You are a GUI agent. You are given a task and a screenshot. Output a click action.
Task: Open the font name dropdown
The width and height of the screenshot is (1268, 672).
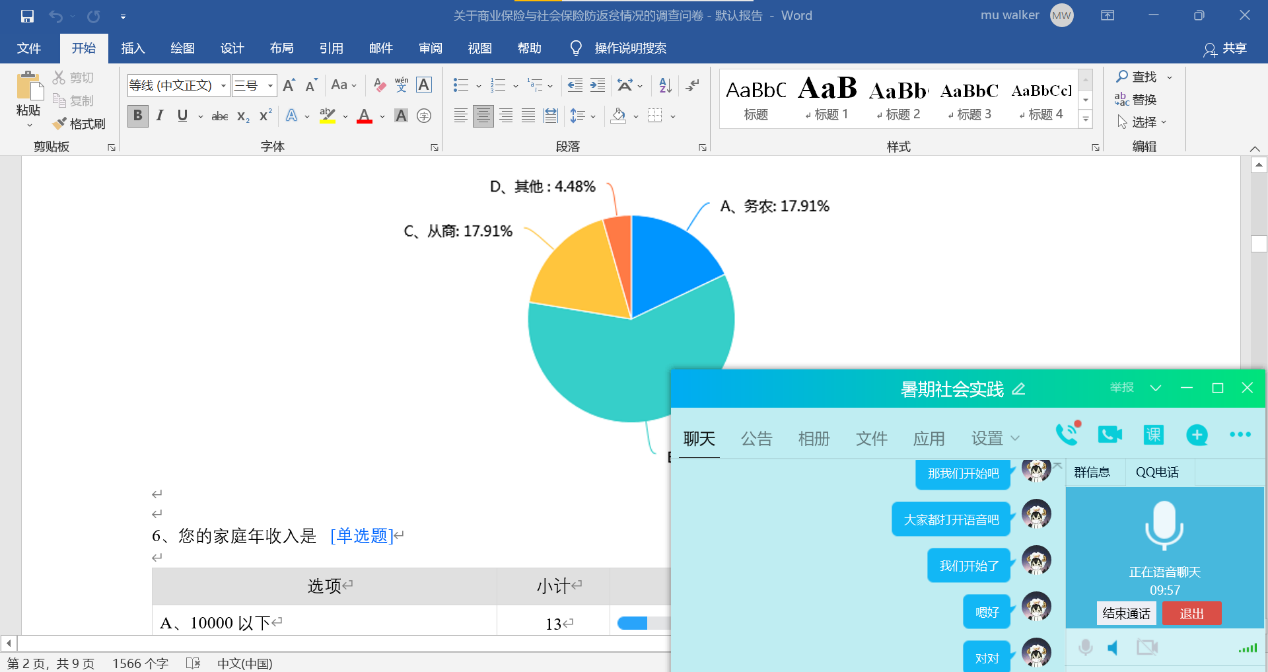[224, 86]
